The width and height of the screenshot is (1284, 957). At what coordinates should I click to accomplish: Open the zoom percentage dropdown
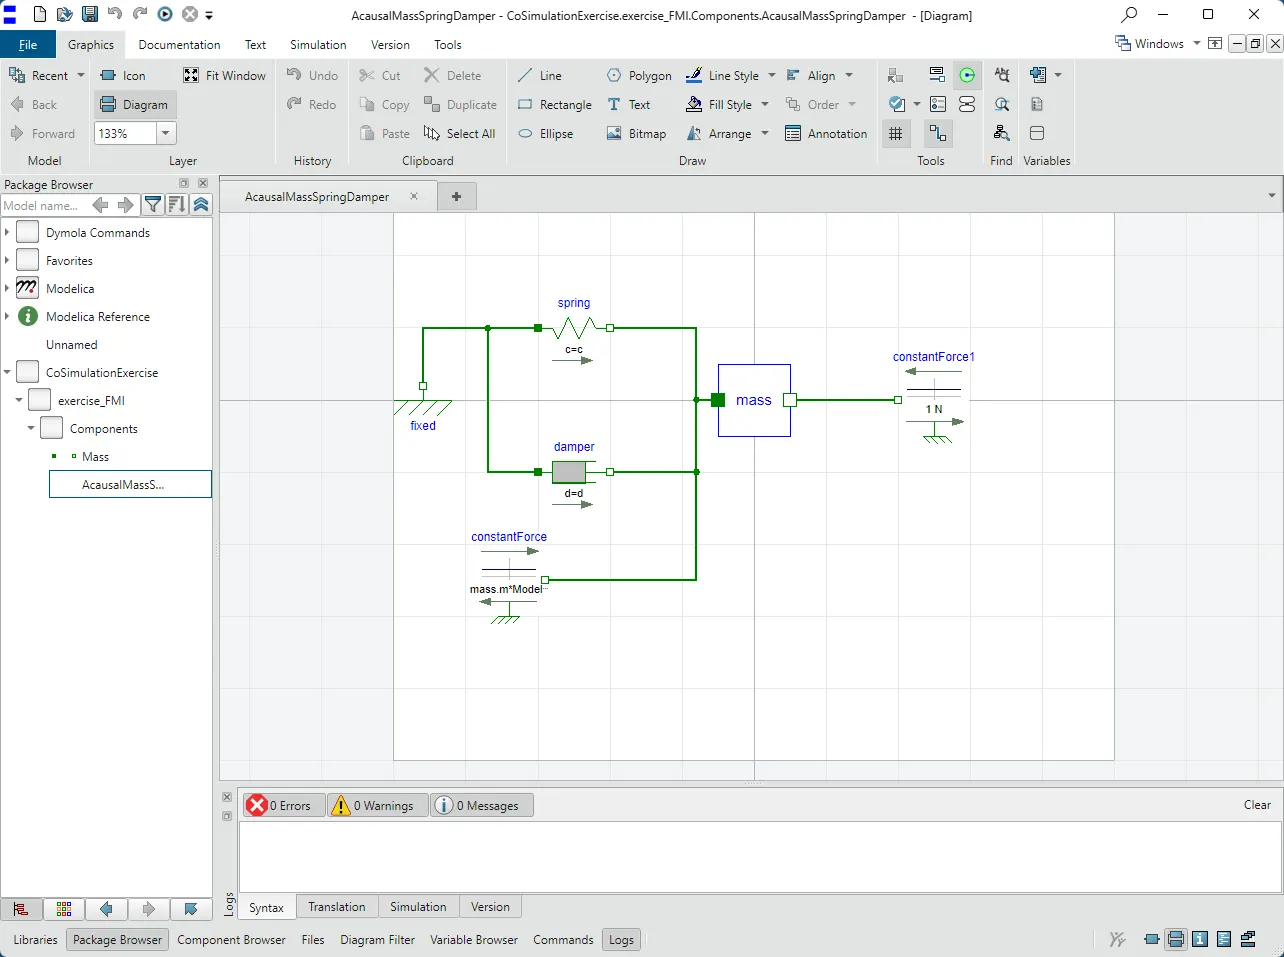click(166, 133)
